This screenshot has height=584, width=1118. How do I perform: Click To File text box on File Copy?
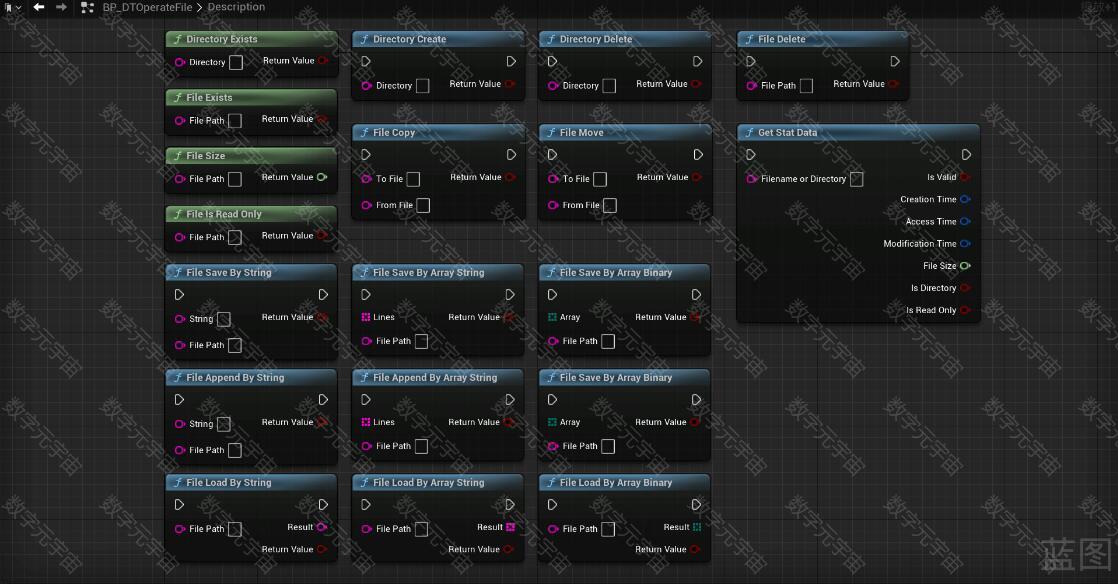coord(414,179)
